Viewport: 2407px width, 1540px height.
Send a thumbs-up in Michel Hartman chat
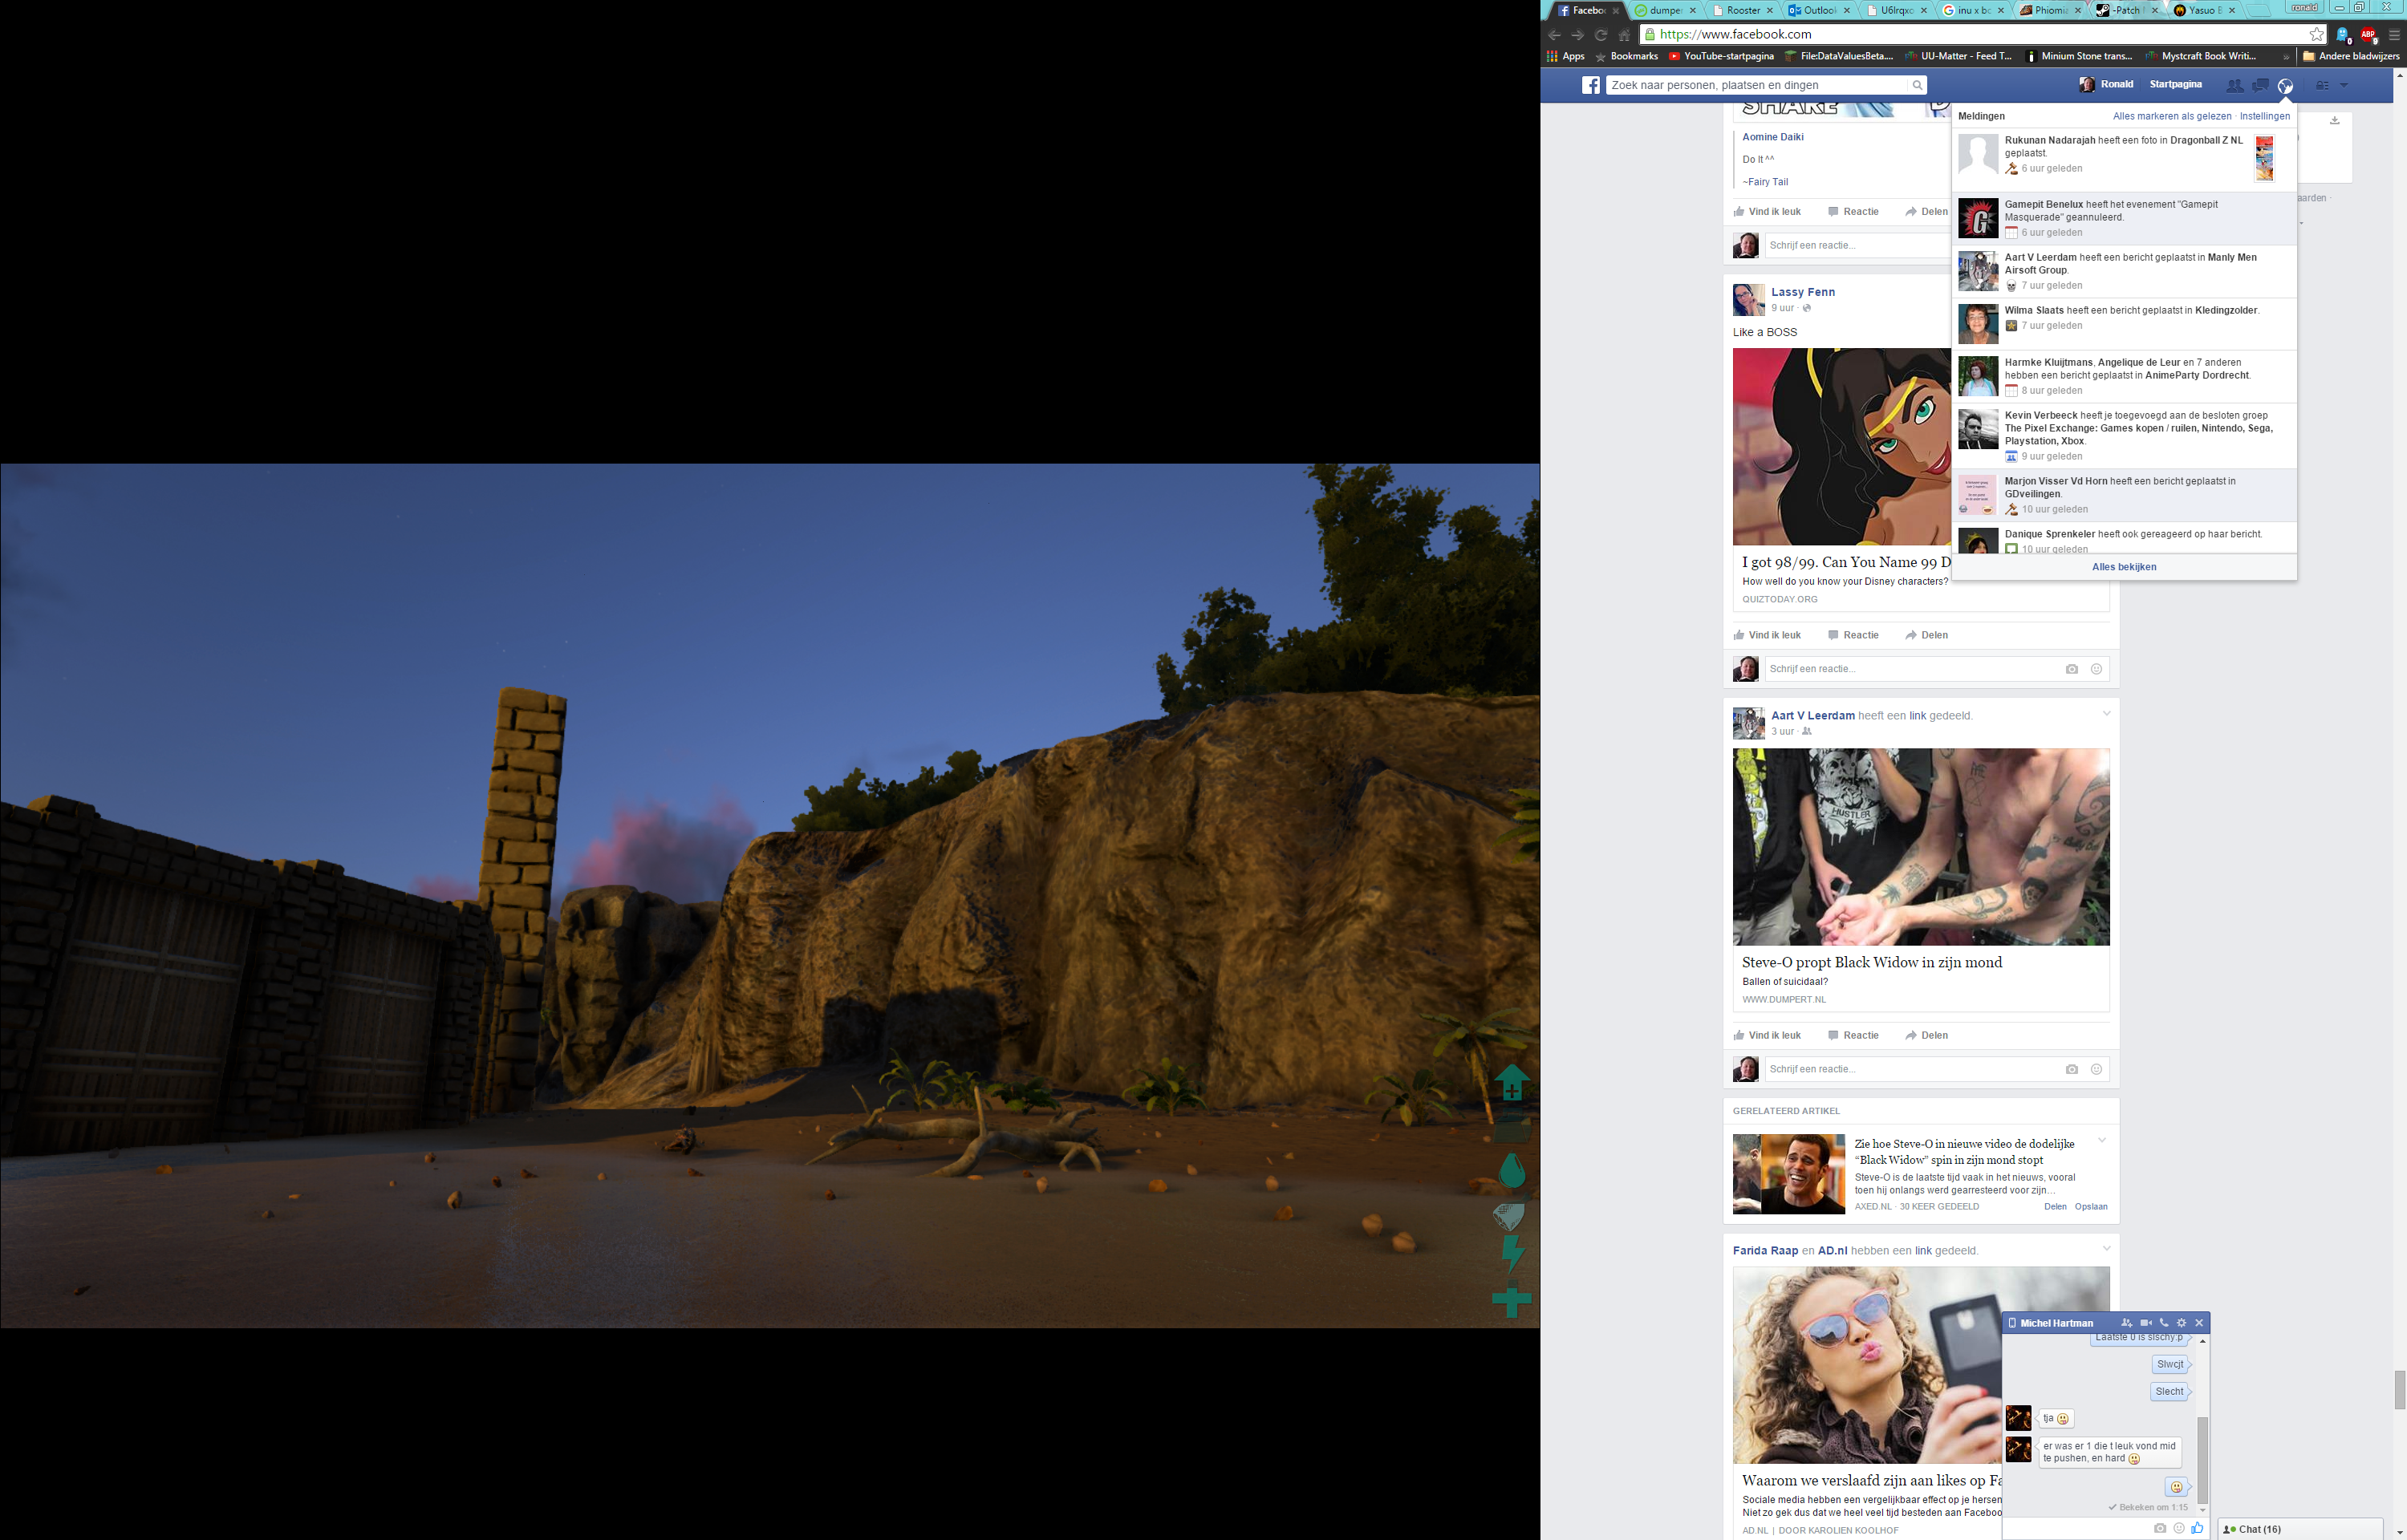click(x=2197, y=1528)
